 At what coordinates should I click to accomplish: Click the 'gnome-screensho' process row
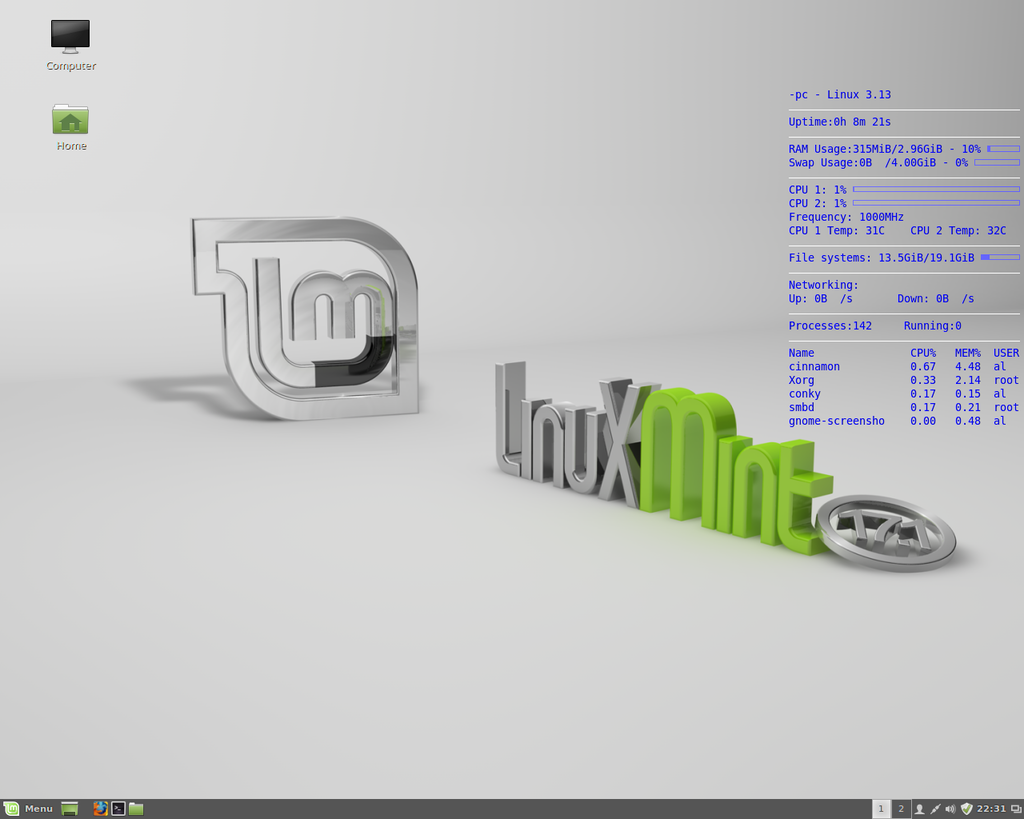(903, 421)
